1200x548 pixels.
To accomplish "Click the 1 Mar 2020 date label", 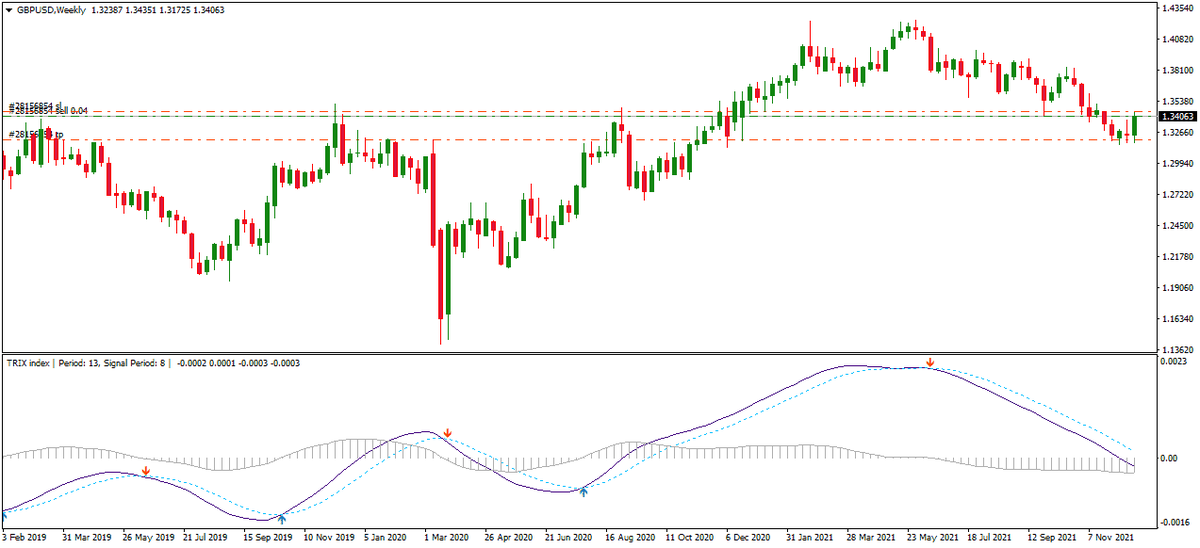I will pos(448,536).
